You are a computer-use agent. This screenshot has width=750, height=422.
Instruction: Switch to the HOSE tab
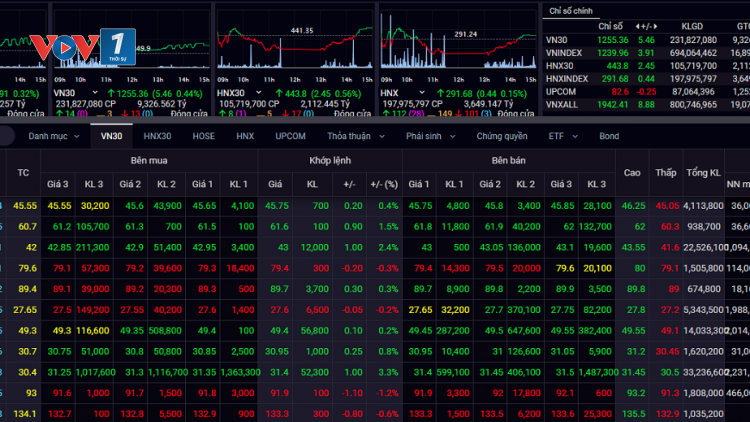point(203,136)
